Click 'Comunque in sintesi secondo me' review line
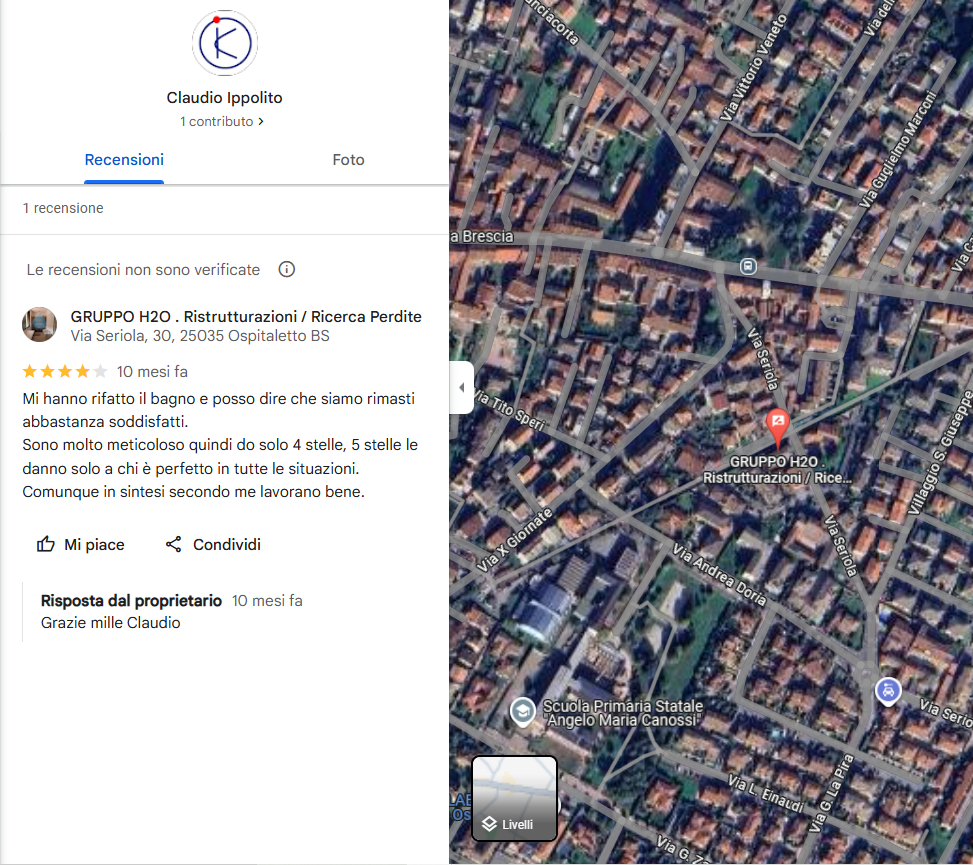The width and height of the screenshot is (973, 865). click(x=194, y=492)
